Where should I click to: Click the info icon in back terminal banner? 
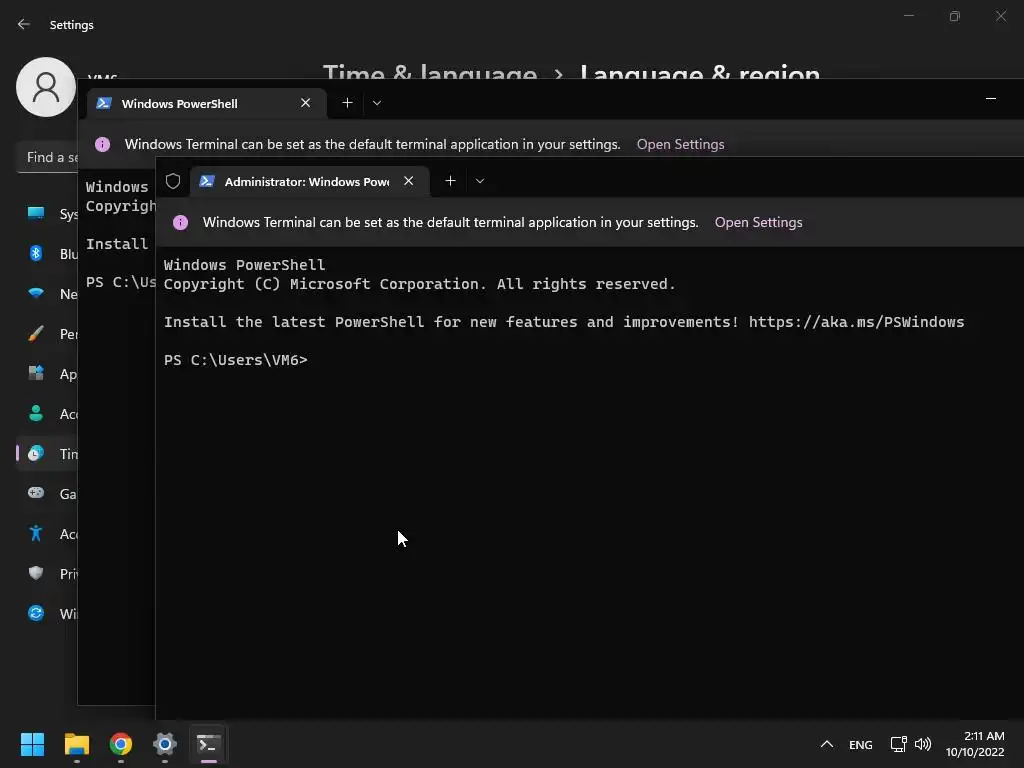pos(103,144)
